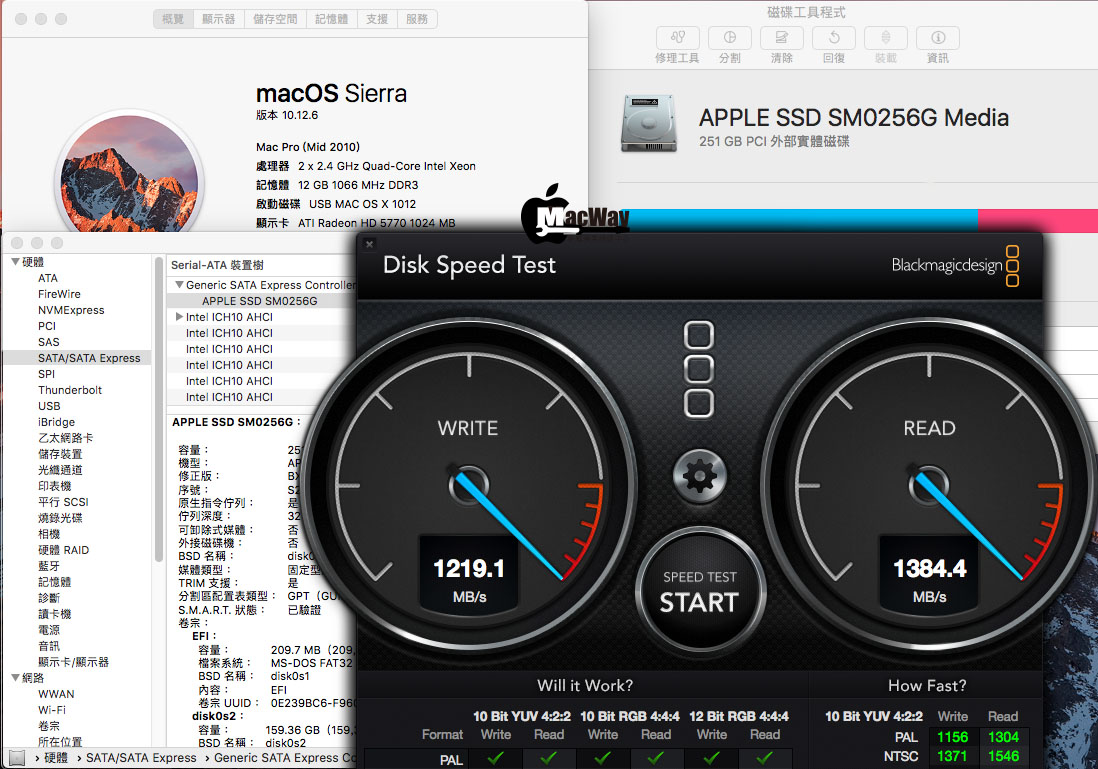This screenshot has width=1098, height=769.
Task: Select ATA in hardware sidebar
Action: 48,278
